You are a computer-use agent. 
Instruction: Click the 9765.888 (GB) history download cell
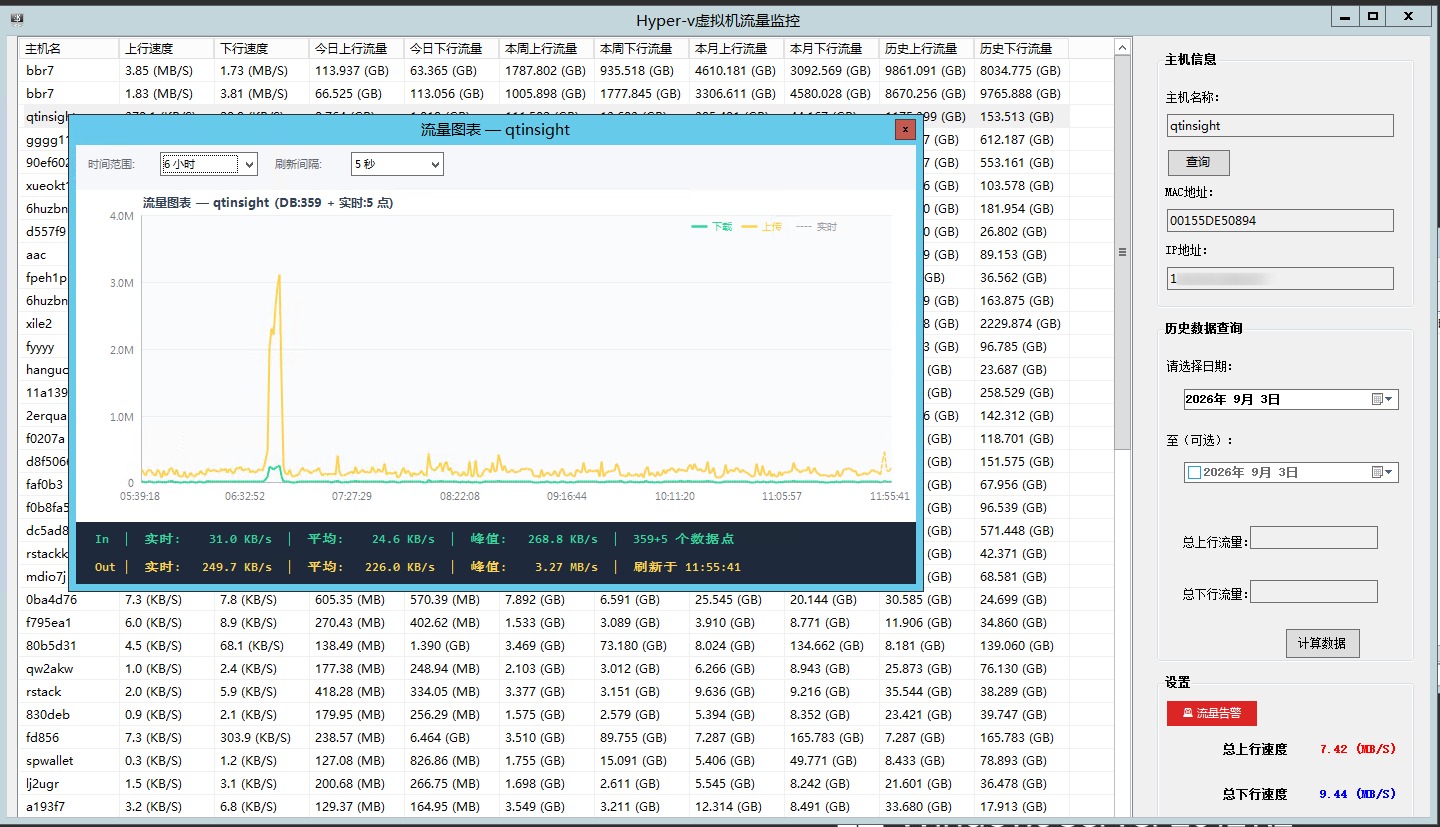1021,93
